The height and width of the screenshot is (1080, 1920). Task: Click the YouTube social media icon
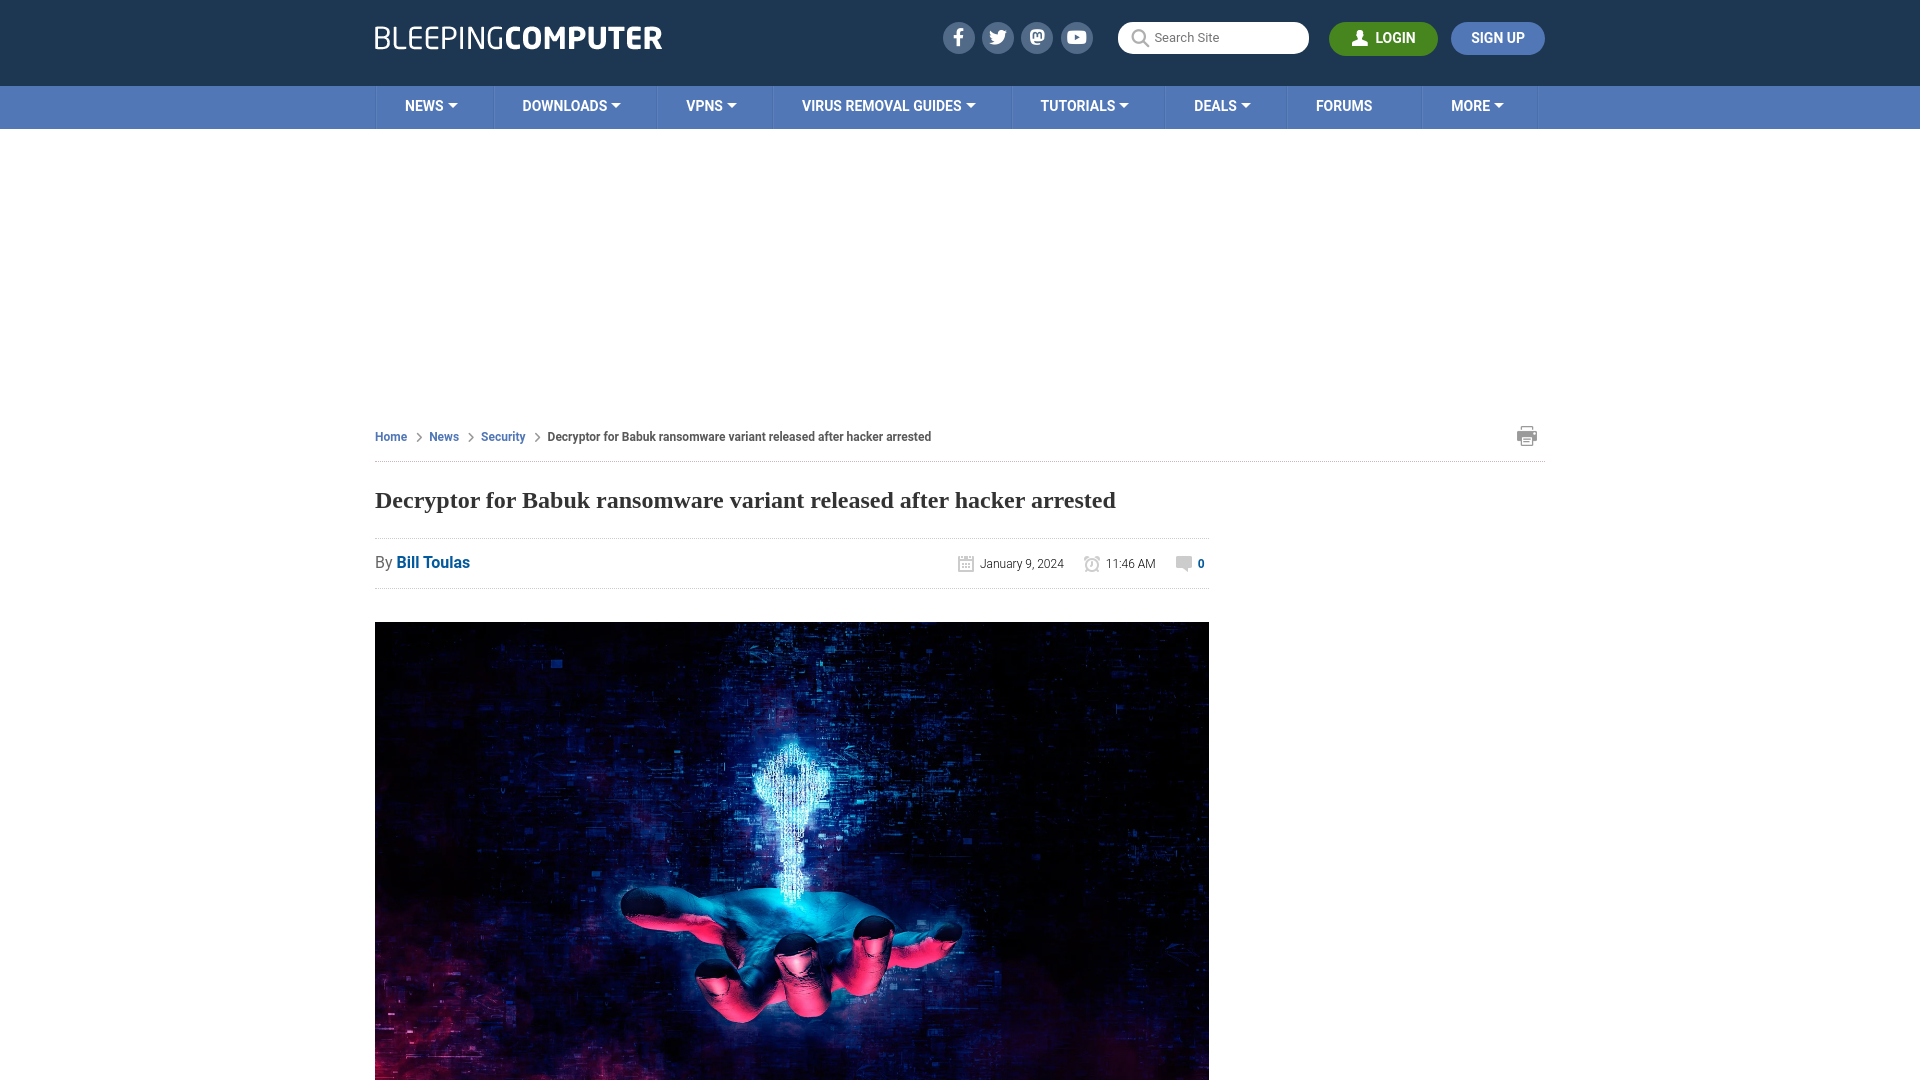(1077, 37)
